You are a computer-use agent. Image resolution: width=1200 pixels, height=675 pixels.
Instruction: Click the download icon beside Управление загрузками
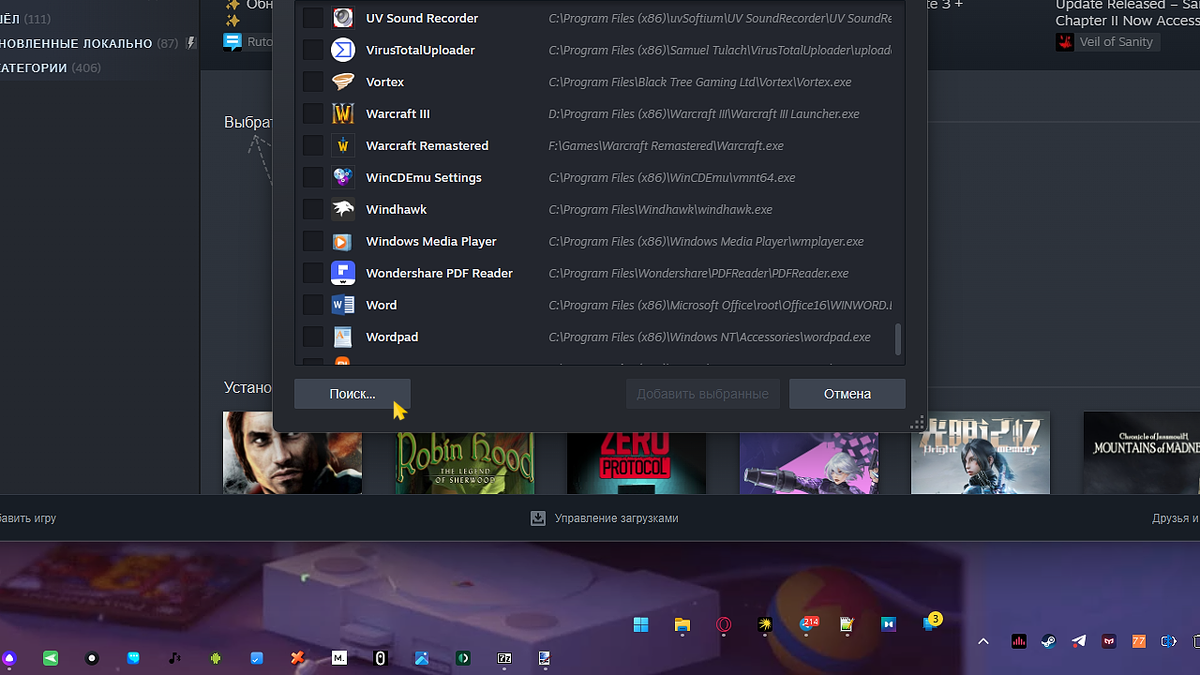pos(538,518)
